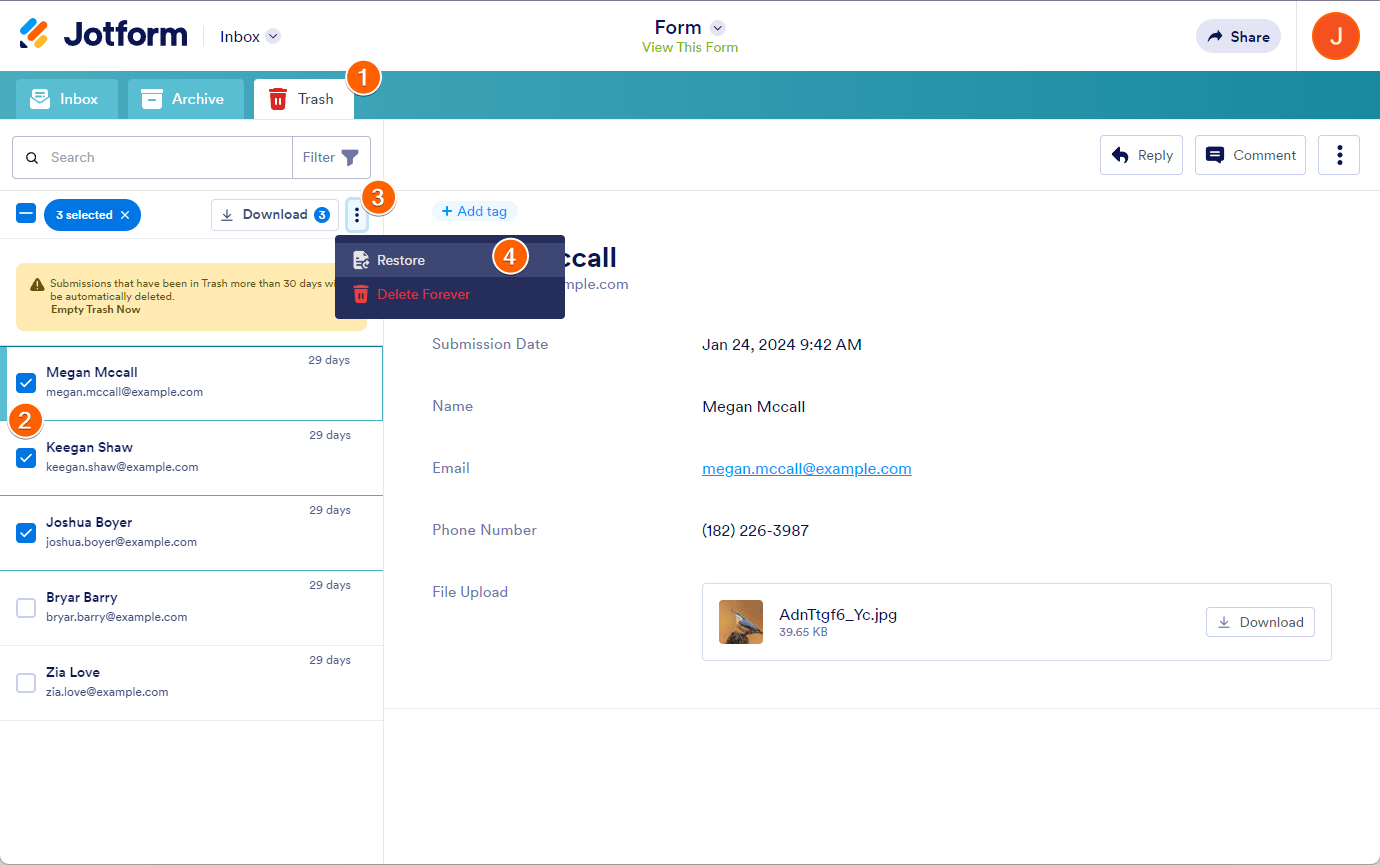
Task: Open the three-dot actions menu above submissions
Action: click(357, 214)
